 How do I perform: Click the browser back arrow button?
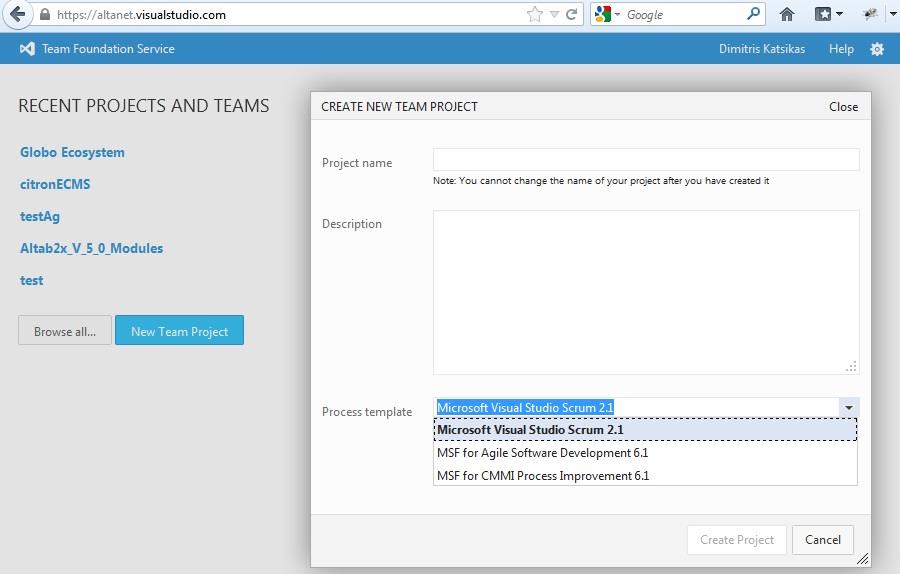coord(17,14)
